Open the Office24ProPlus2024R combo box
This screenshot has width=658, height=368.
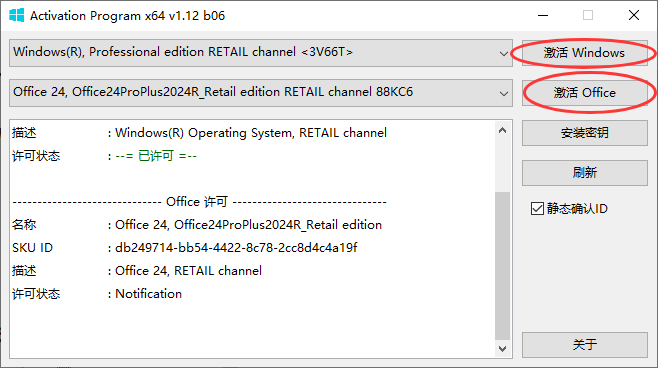coord(261,93)
